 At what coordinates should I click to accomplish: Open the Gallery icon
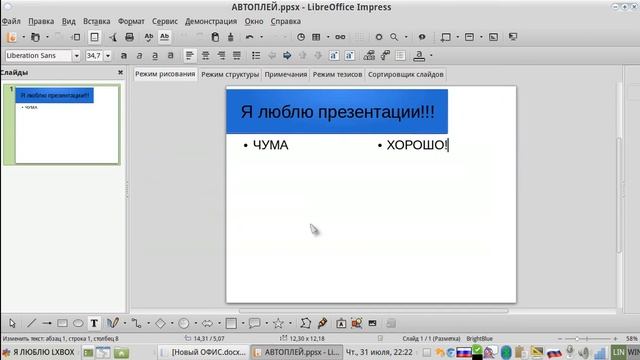[x=372, y=323]
